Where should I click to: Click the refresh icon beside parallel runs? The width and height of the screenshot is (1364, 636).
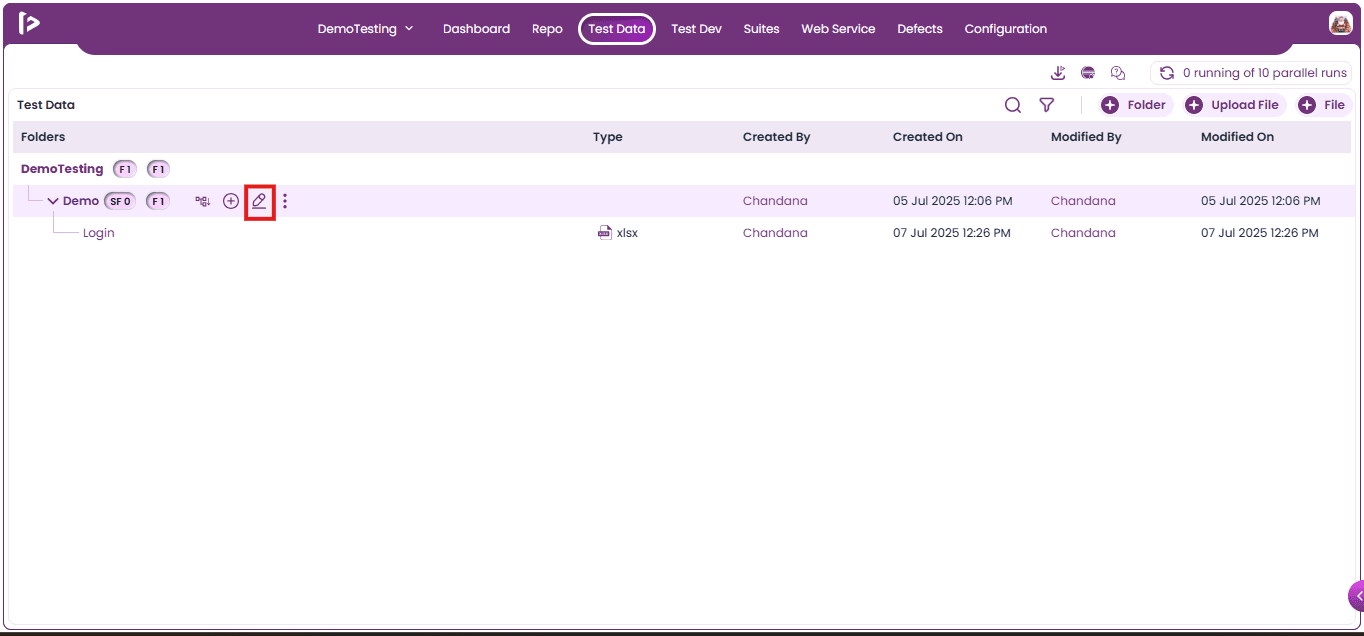1166,73
